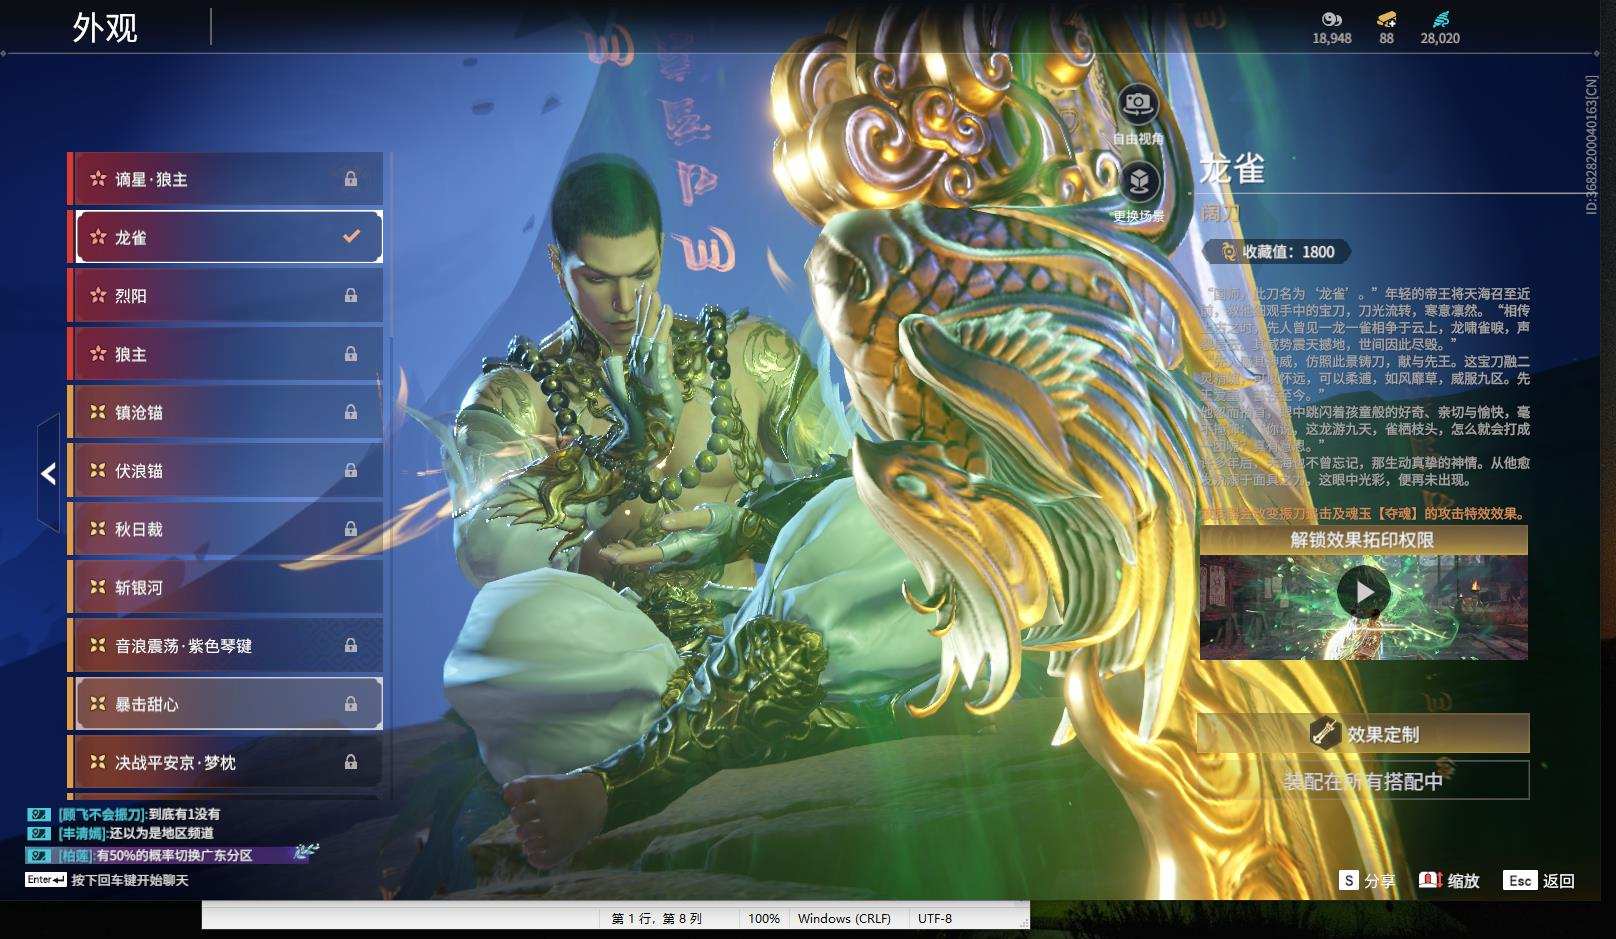Click the lock icon on 狼主 row
This screenshot has height=939, width=1616.
tap(351, 354)
